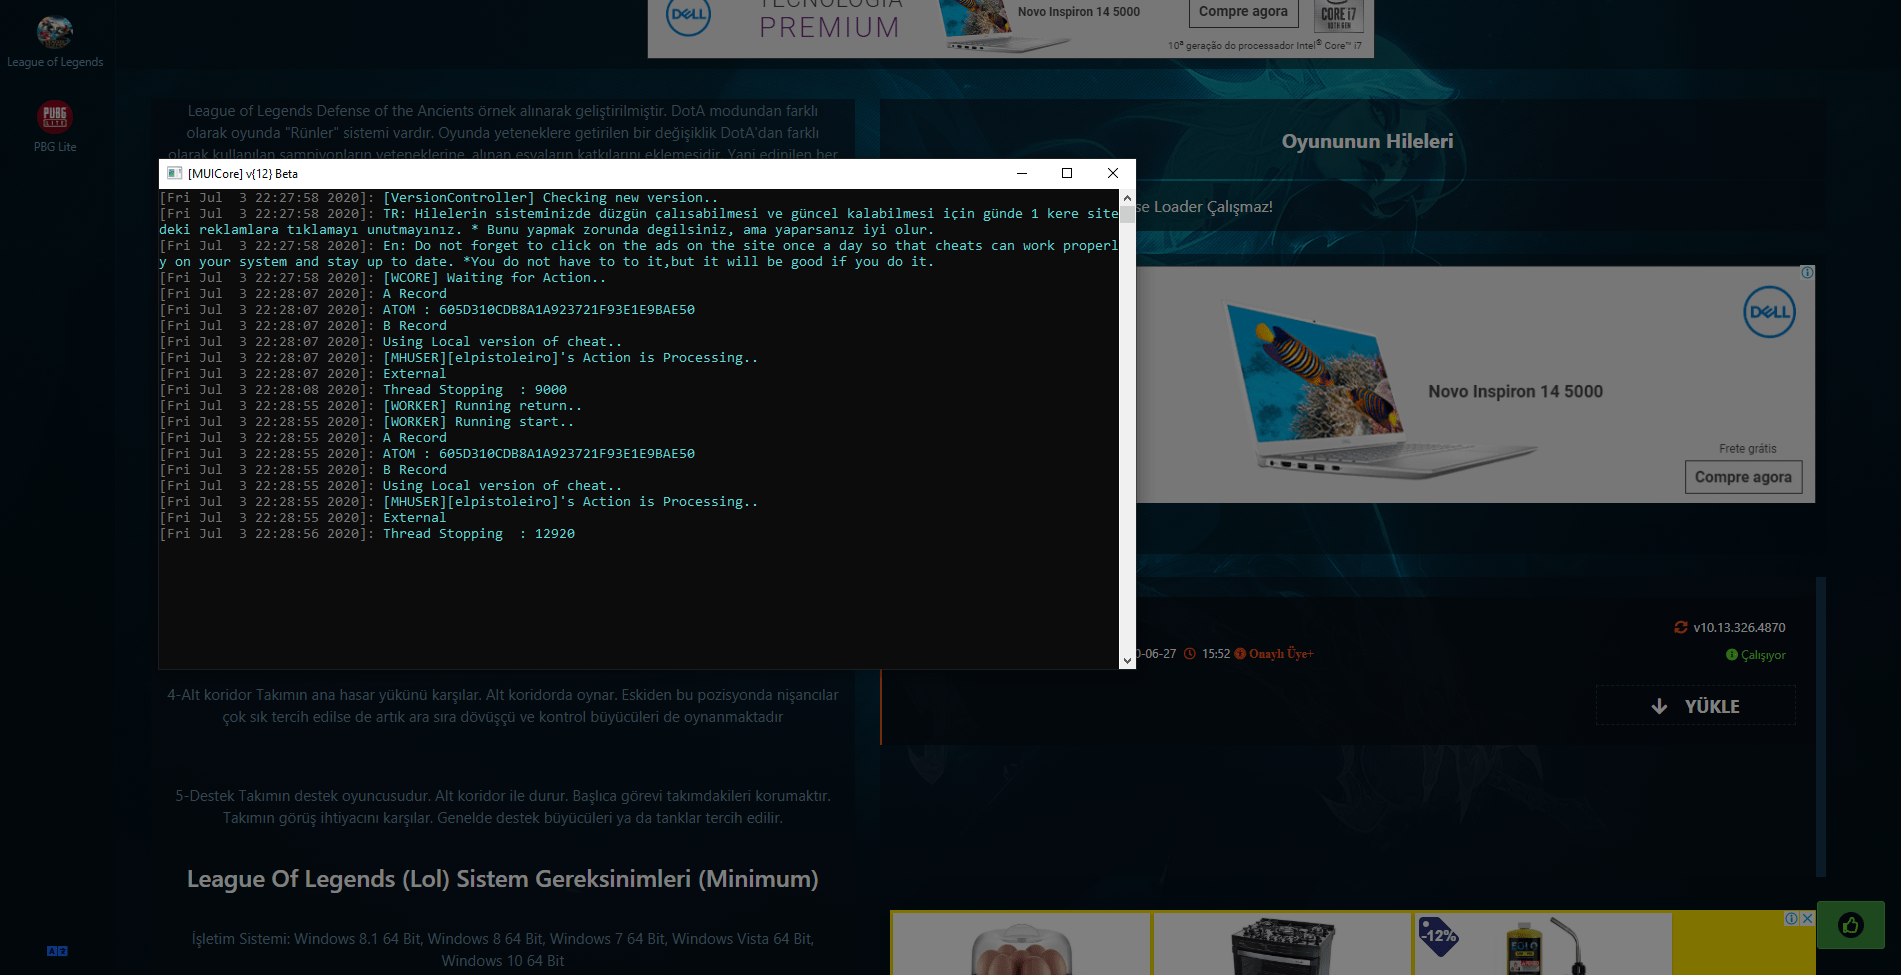Click the green thumbs-up like button

(1850, 925)
